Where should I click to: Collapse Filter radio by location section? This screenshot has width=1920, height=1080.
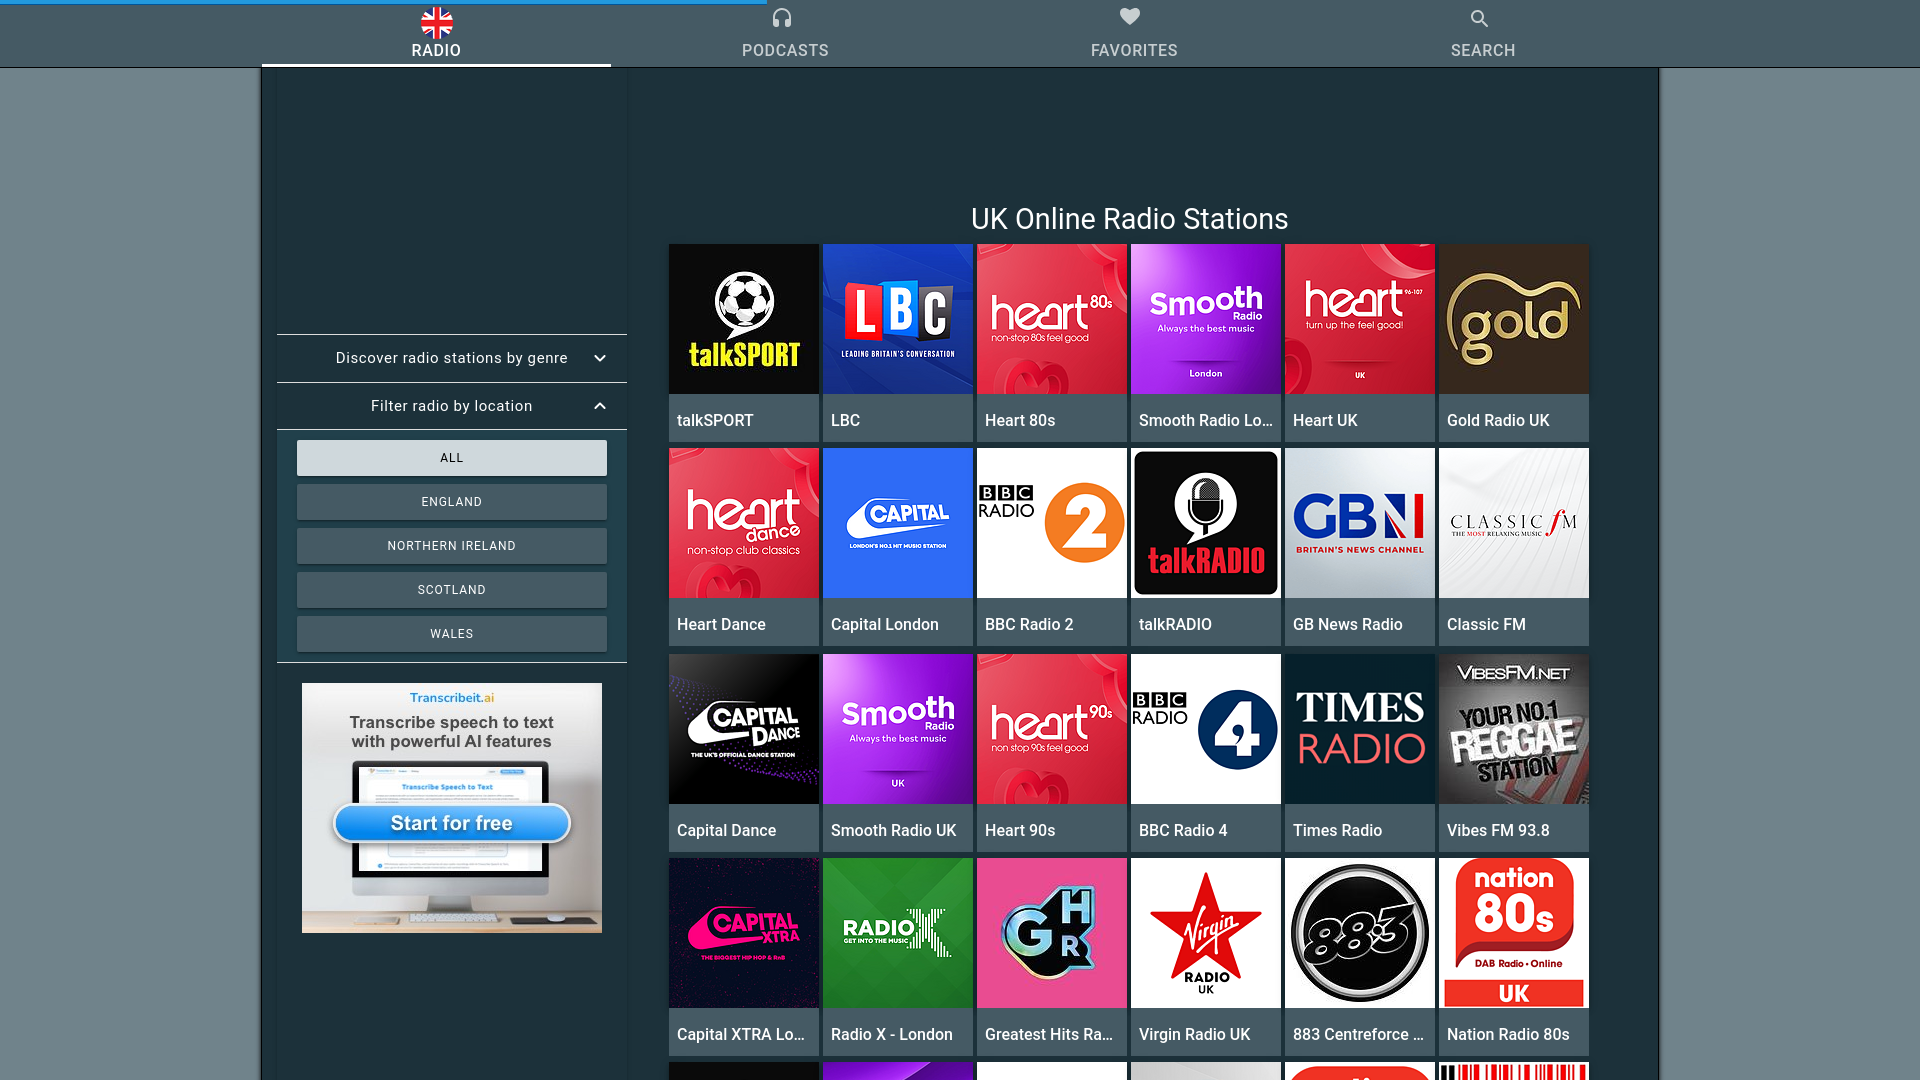[x=452, y=406]
